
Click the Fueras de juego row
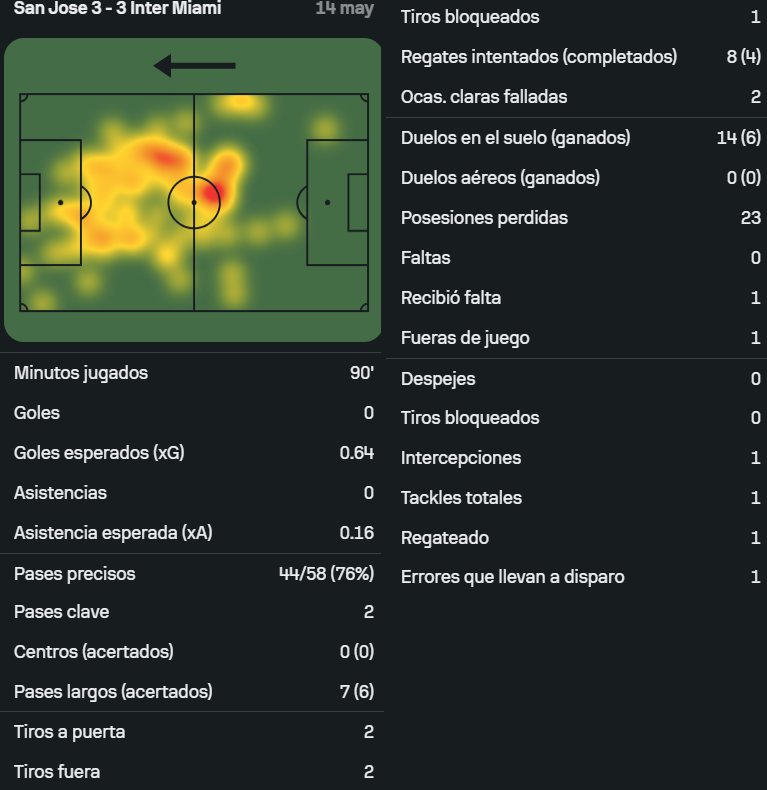[581, 338]
